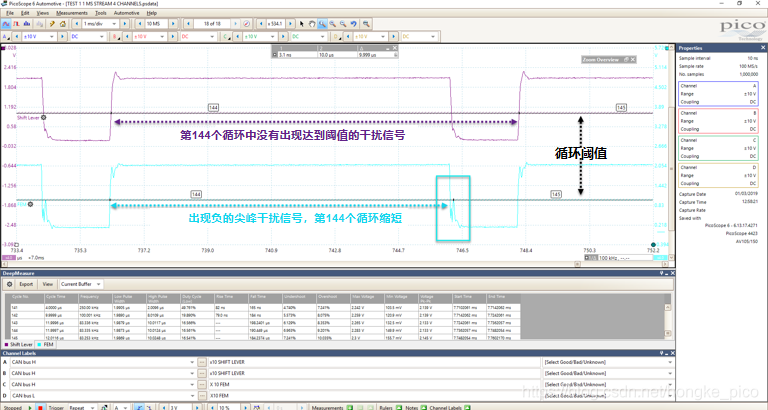Switch to Spectrum mode icon

click(27, 24)
